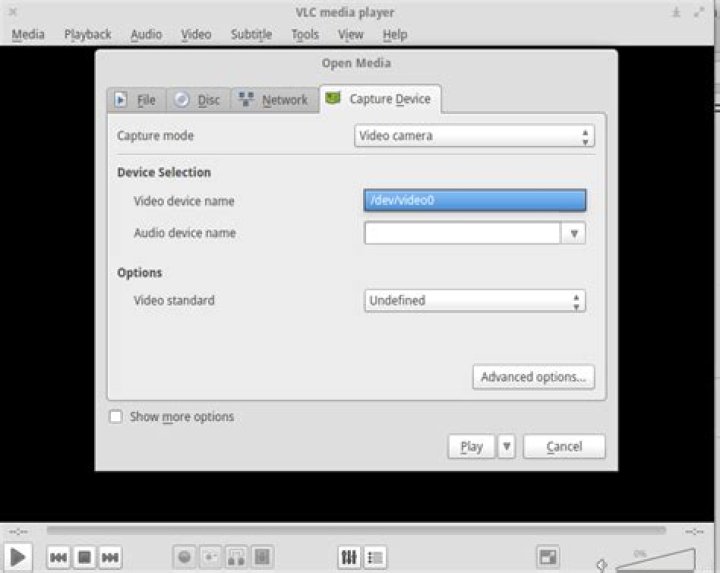Click the previous track button
Image resolution: width=720 pixels, height=573 pixels.
coord(58,557)
